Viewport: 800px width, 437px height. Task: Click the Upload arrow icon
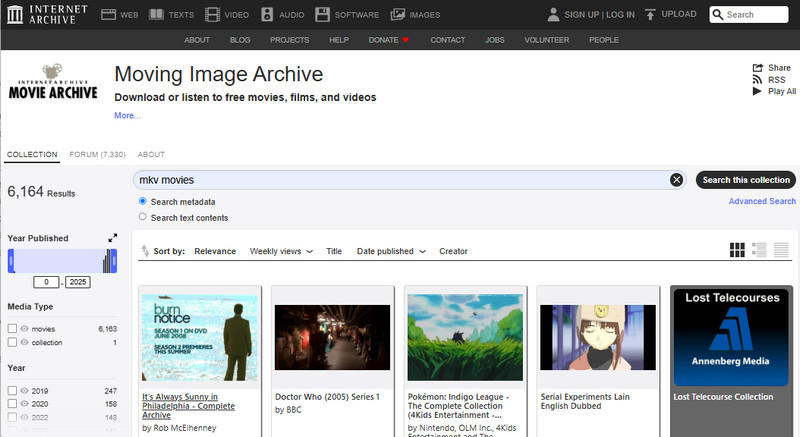650,14
